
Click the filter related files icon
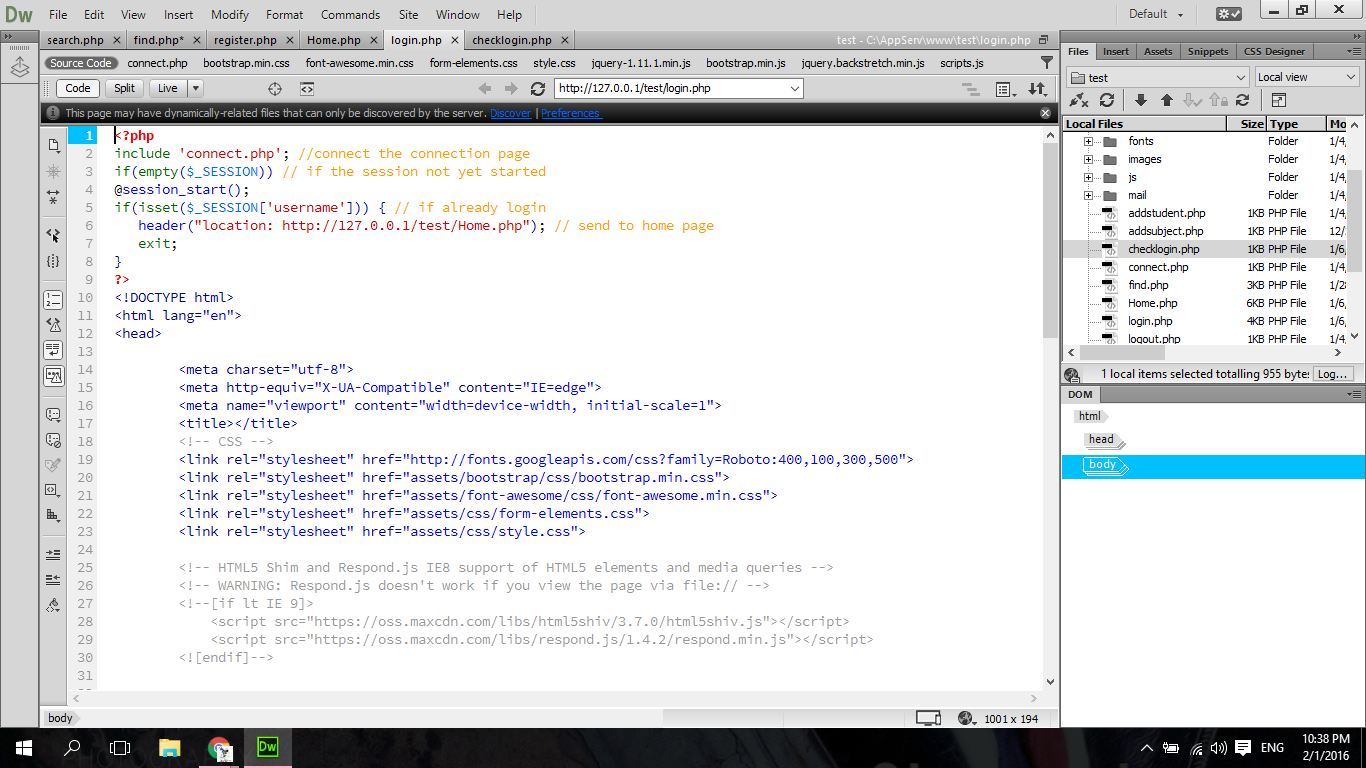click(1047, 63)
